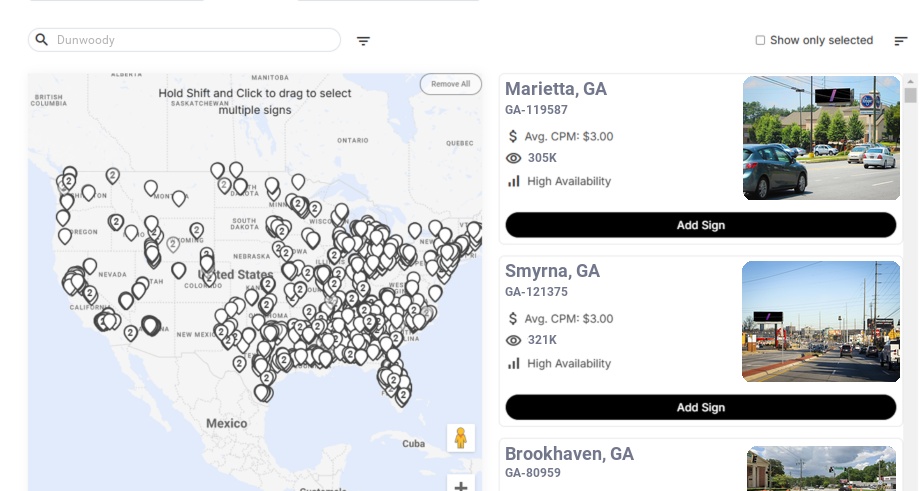Viewport: 920px width, 491px height.
Task: Click the Smyrna availability bars icon
Action: click(514, 363)
